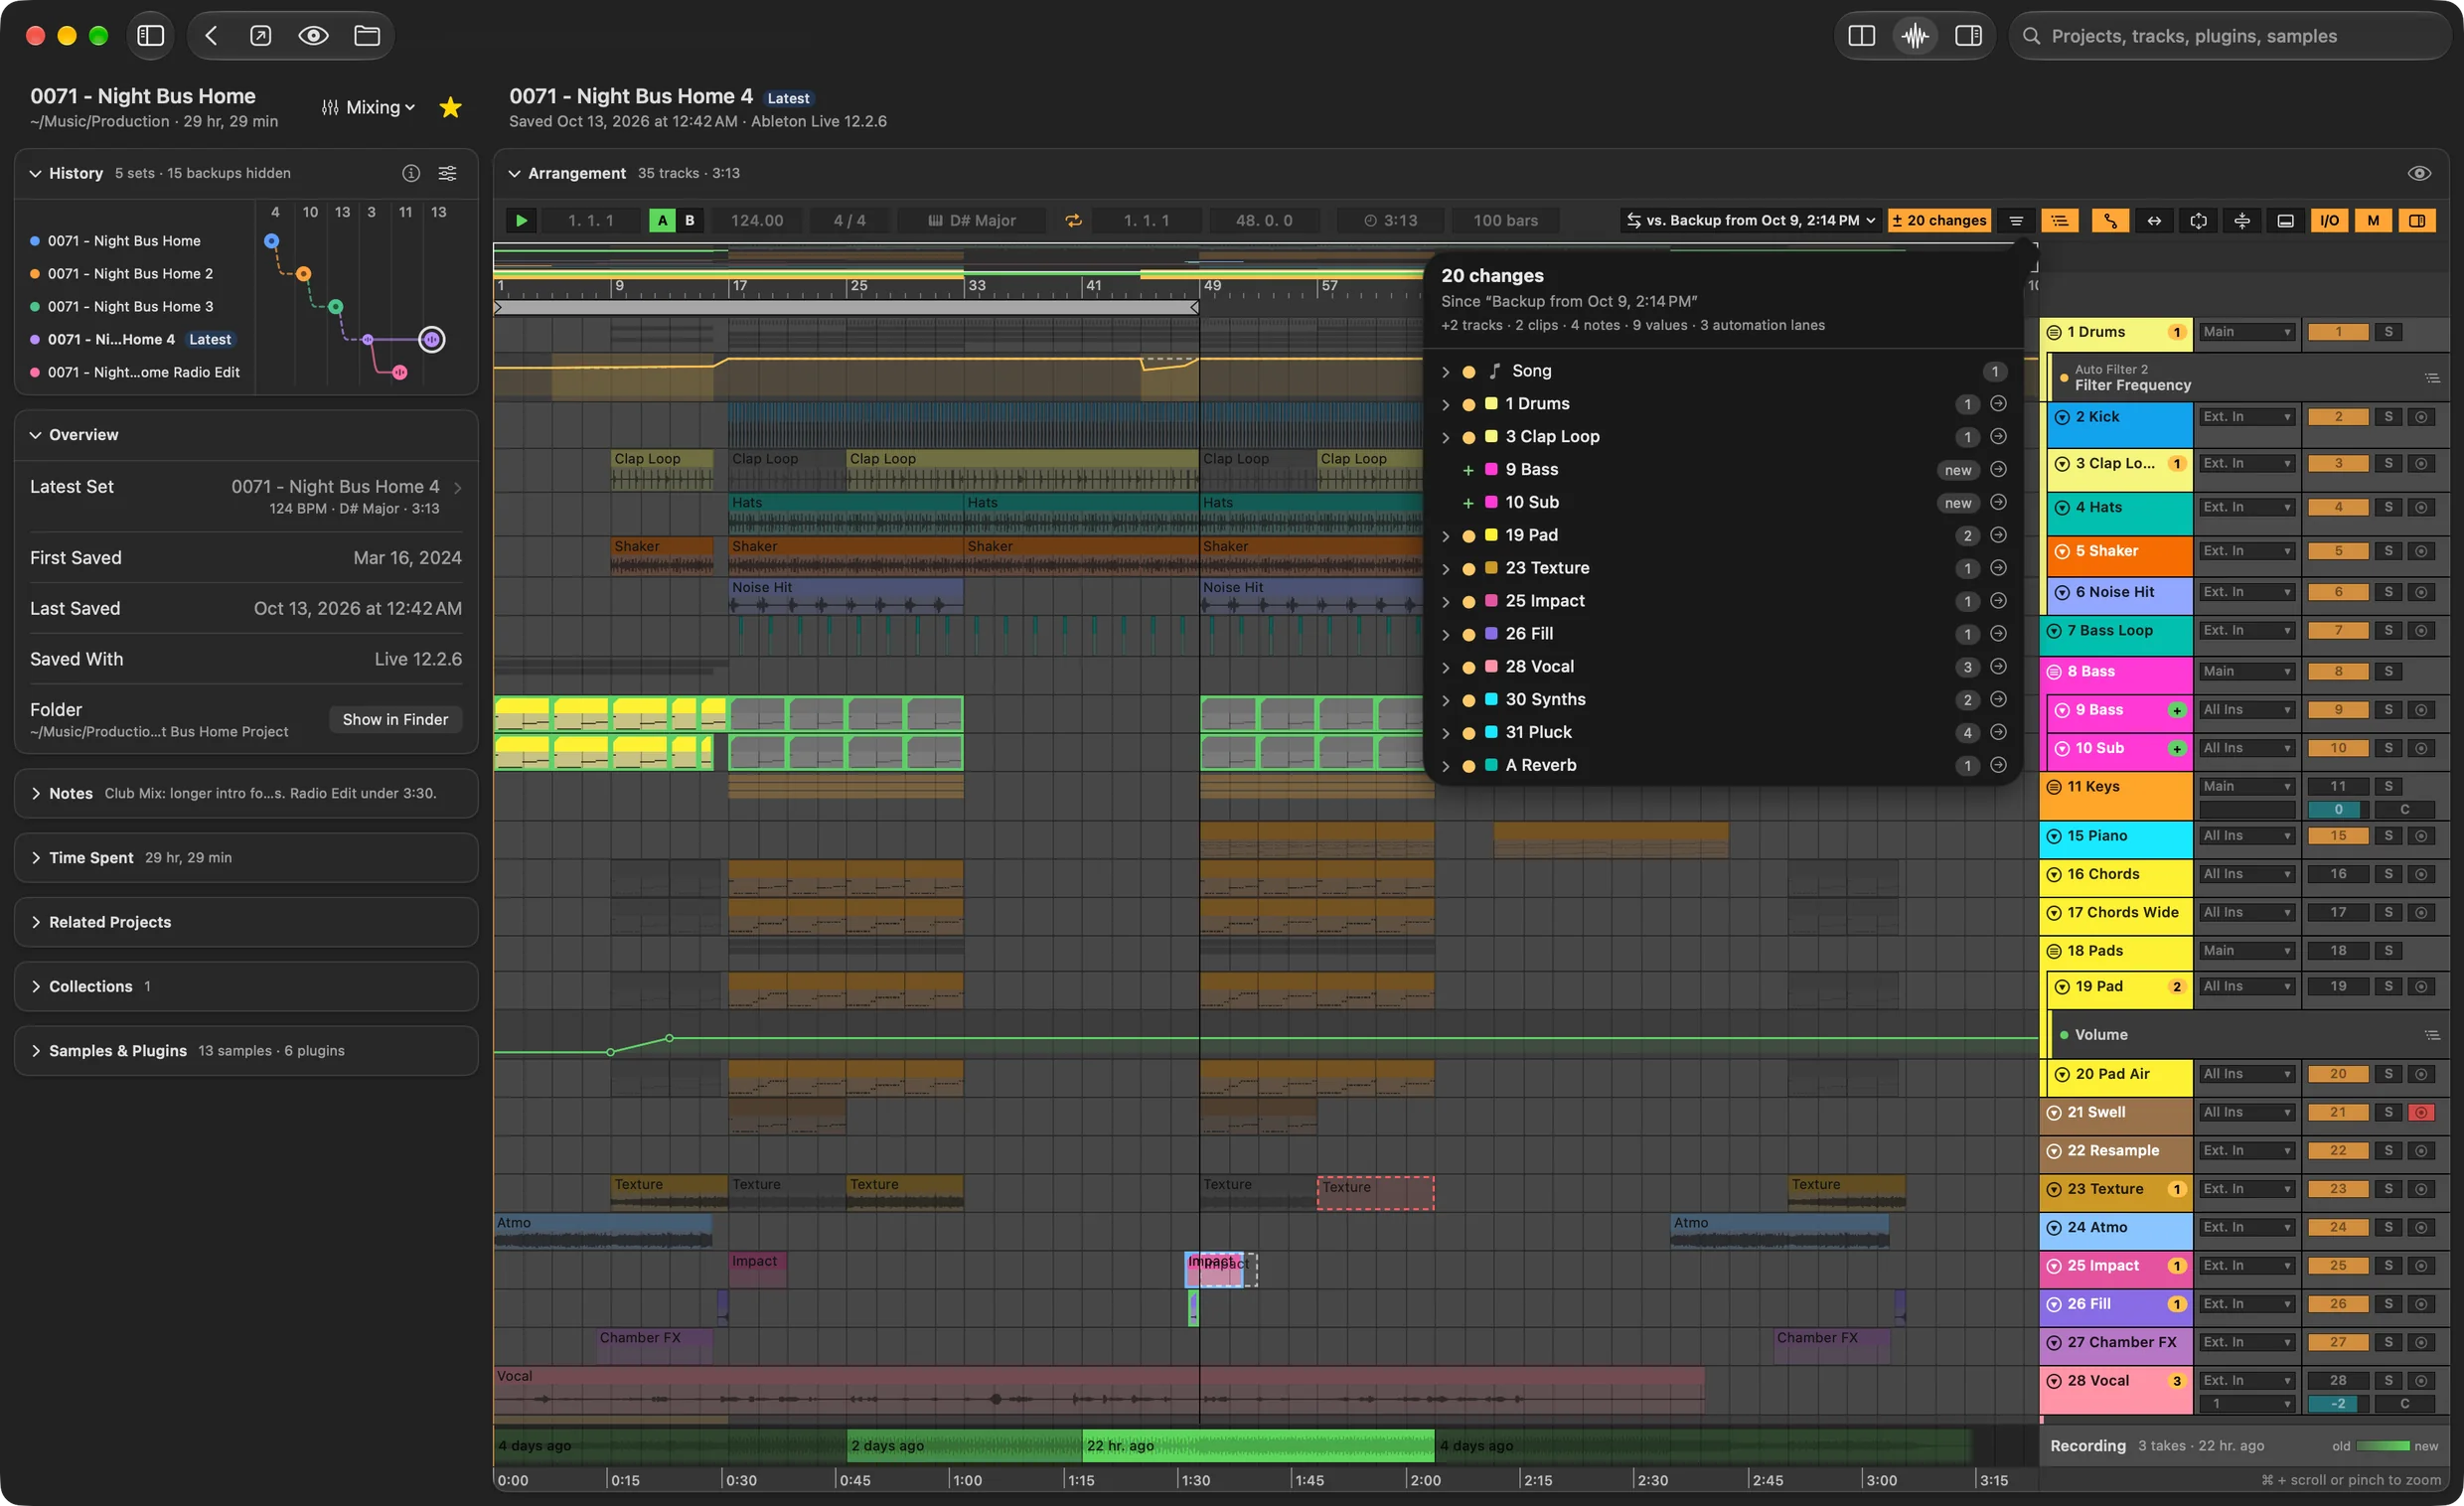The image size is (2464, 1506).
Task: Click the jump arrow icon on 1 Drums change row
Action: (1998, 404)
